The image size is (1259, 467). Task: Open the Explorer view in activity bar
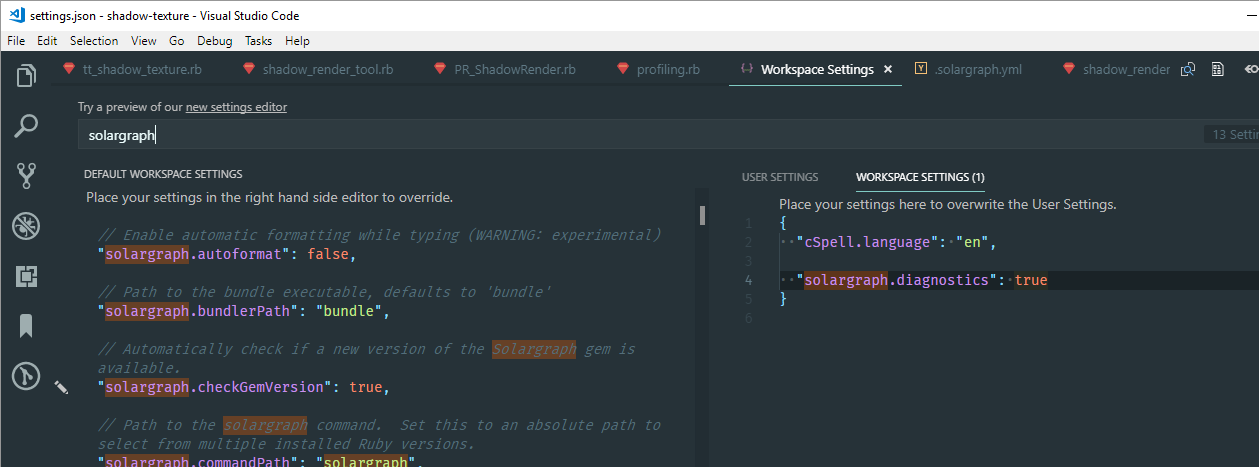(x=26, y=76)
